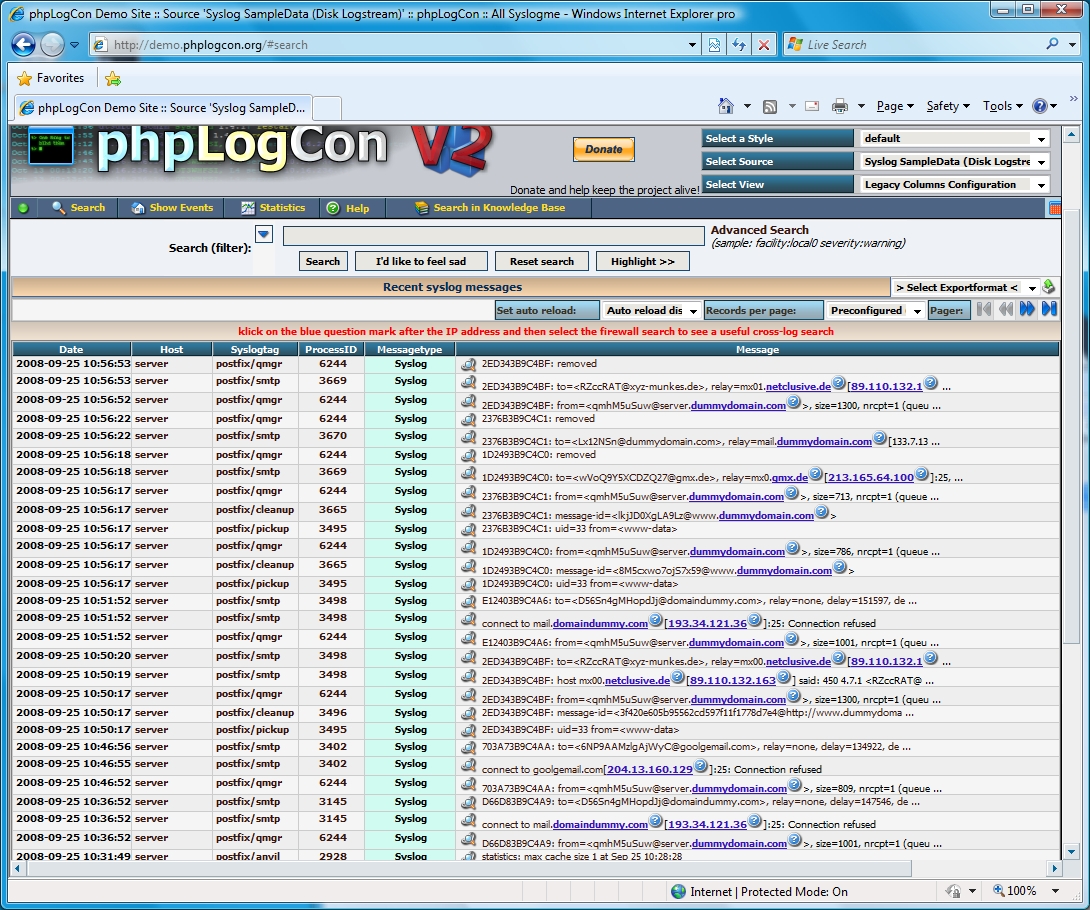This screenshot has width=1090, height=910.
Task: Open the Search menu item
Action: click(x=78, y=208)
